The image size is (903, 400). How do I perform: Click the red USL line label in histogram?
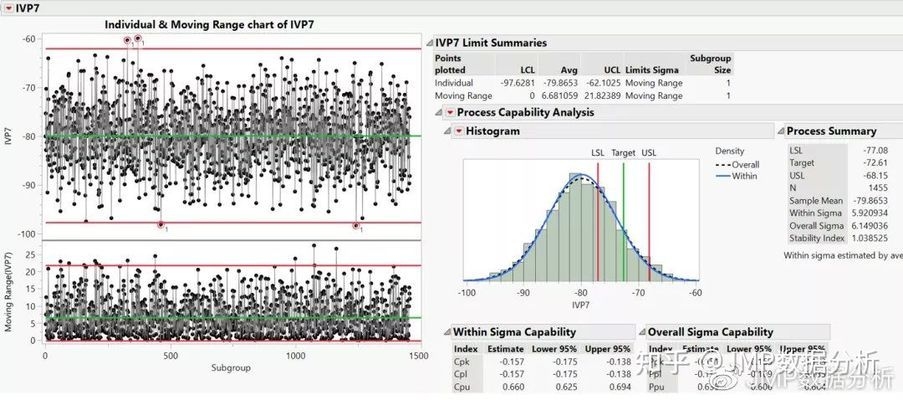coord(649,152)
